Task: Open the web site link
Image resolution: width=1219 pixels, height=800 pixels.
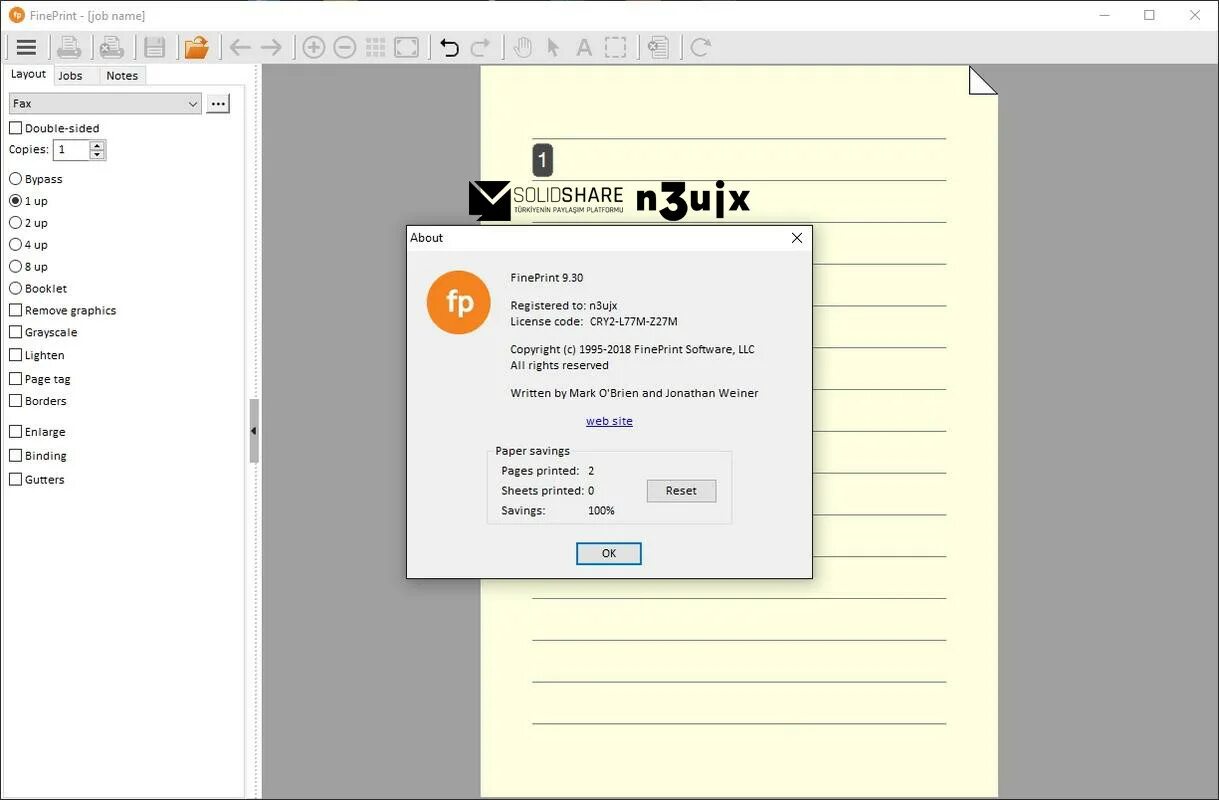Action: [x=609, y=420]
